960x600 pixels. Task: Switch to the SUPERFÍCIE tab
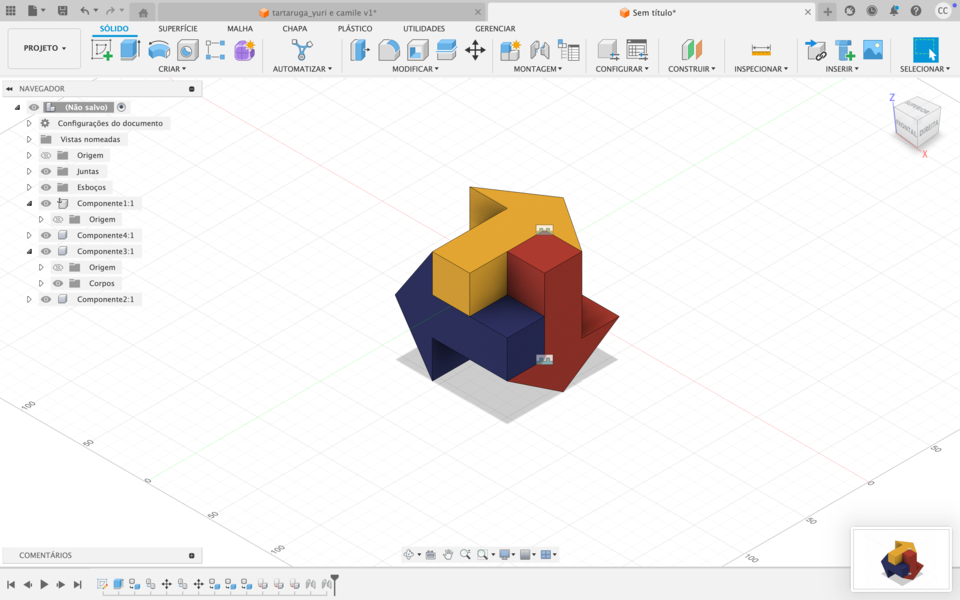[x=176, y=28]
